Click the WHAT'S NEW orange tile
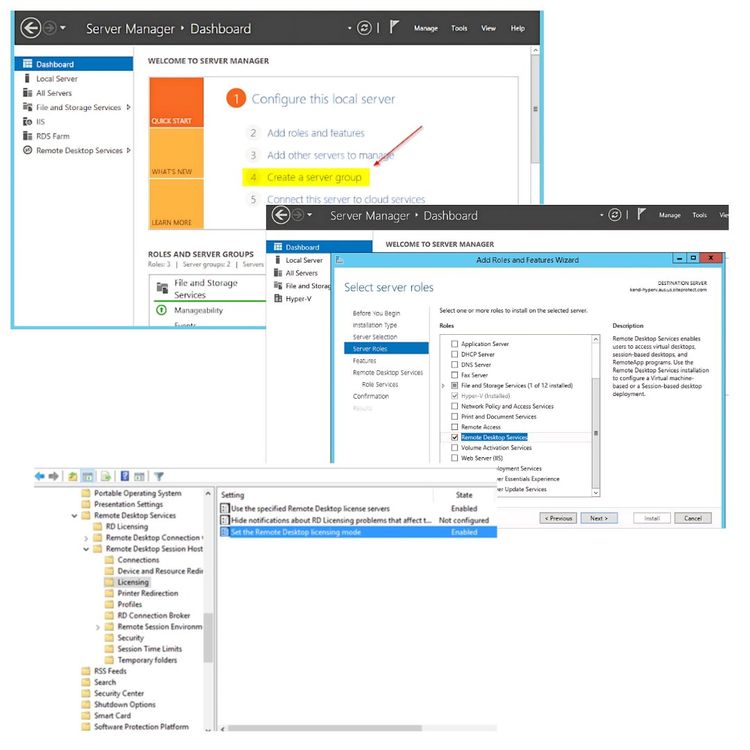Screen dimensions: 750x750 point(176,153)
